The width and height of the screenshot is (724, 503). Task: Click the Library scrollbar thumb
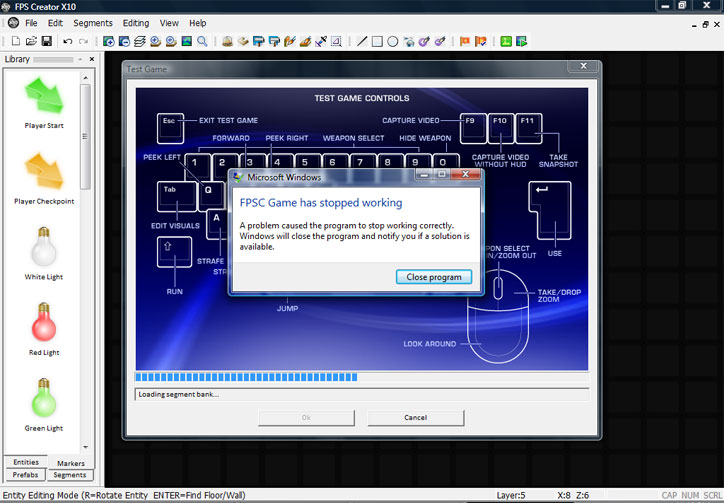(85, 136)
